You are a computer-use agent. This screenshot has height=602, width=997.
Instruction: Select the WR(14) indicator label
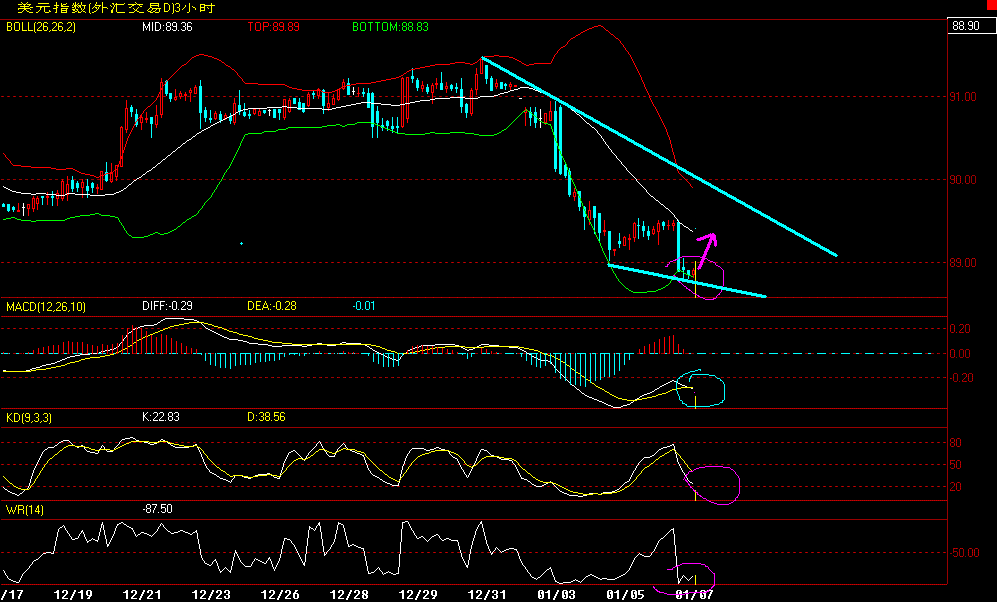(x=25, y=510)
